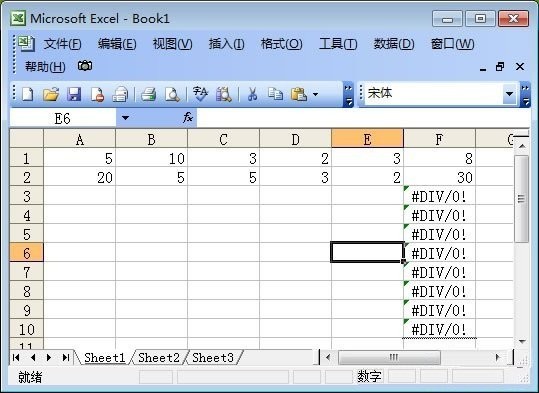Click the horizontal scrollbar thumb
This screenshot has height=393, width=539.
point(389,358)
